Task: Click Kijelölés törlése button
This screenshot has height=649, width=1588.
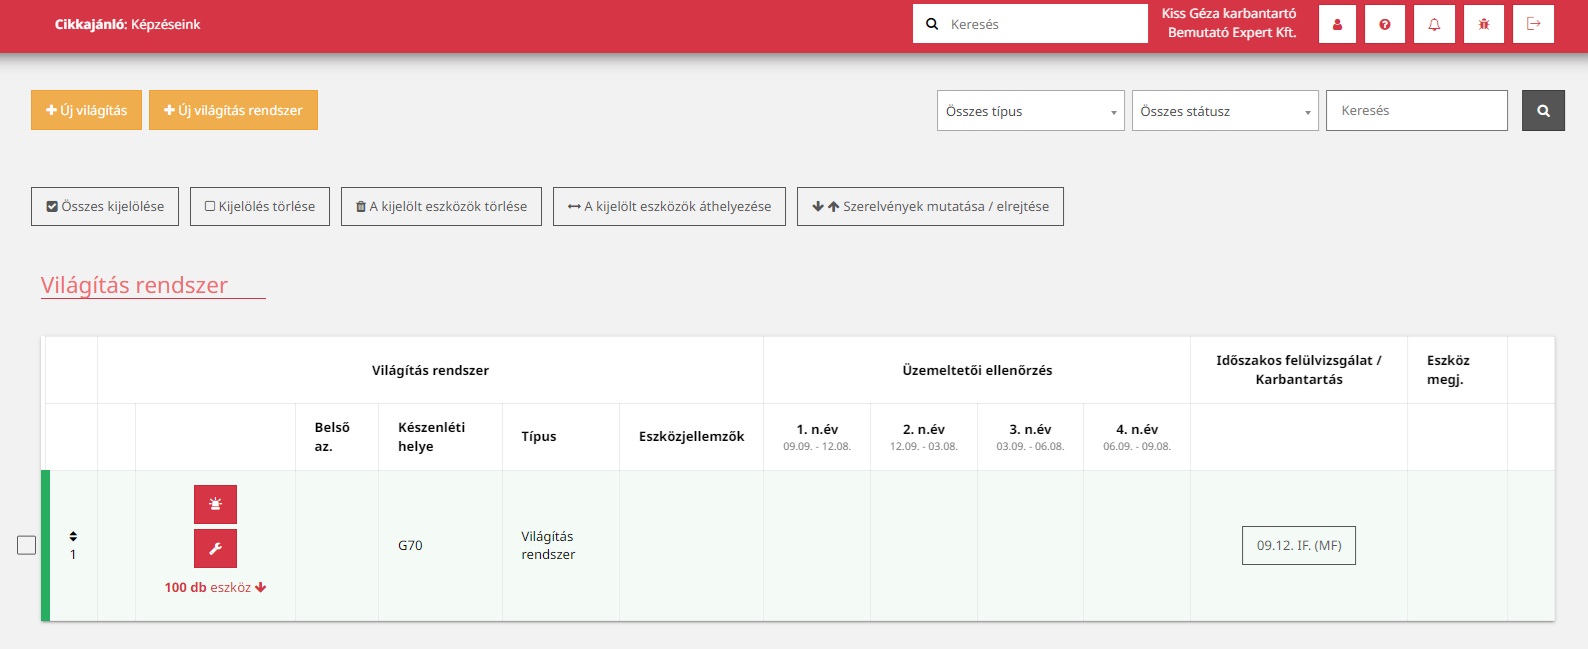Action: coord(260,206)
